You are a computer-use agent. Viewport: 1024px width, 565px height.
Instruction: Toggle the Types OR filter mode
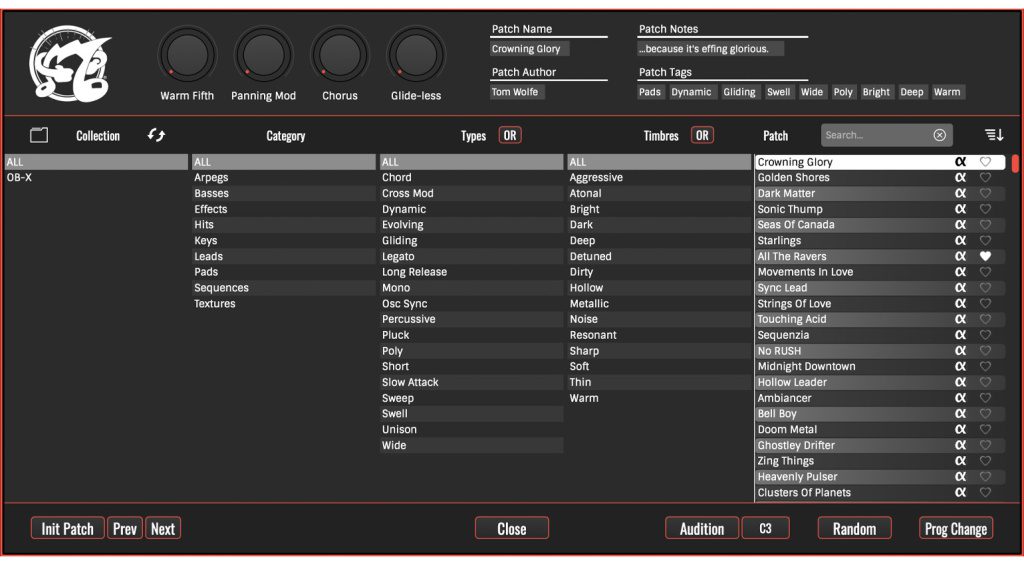coord(510,136)
